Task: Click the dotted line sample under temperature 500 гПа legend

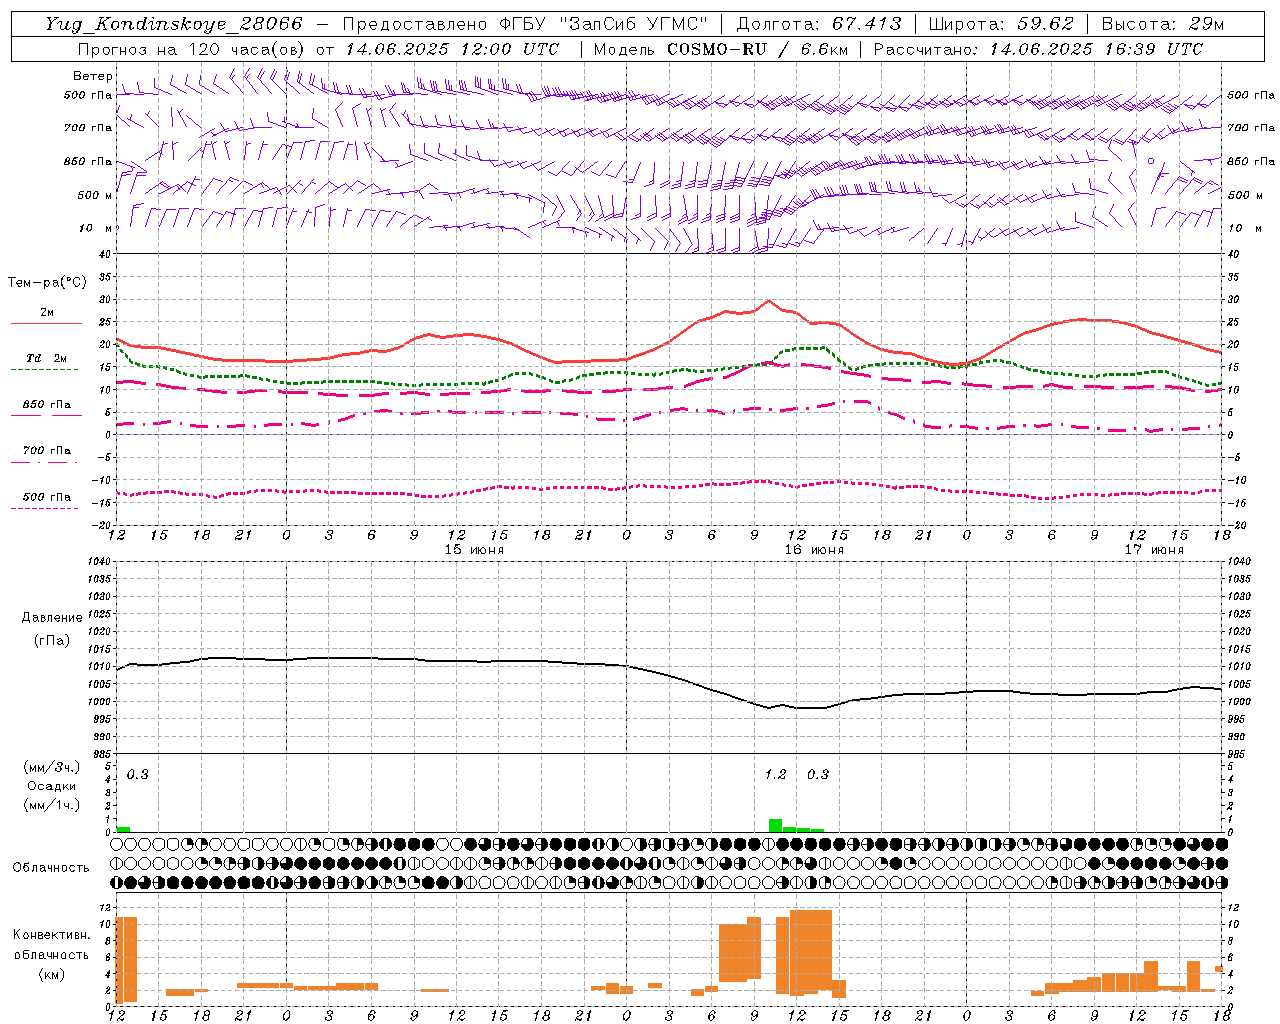Action: click(46, 508)
